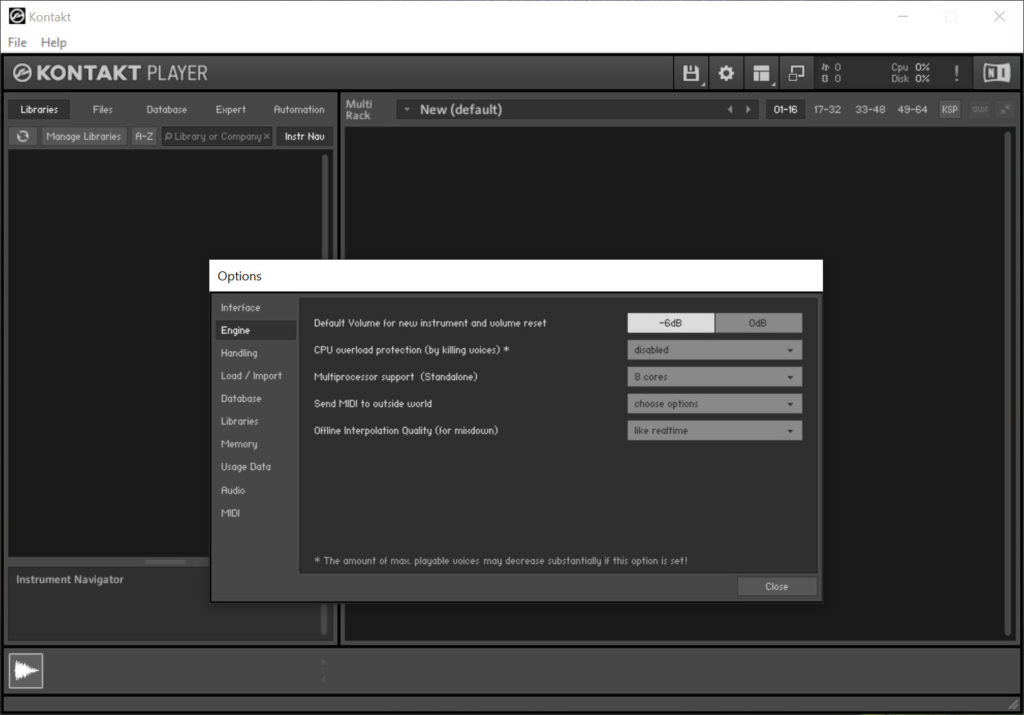1024x715 pixels.
Task: Click the Instrument Navigator heading
Action: coord(70,579)
